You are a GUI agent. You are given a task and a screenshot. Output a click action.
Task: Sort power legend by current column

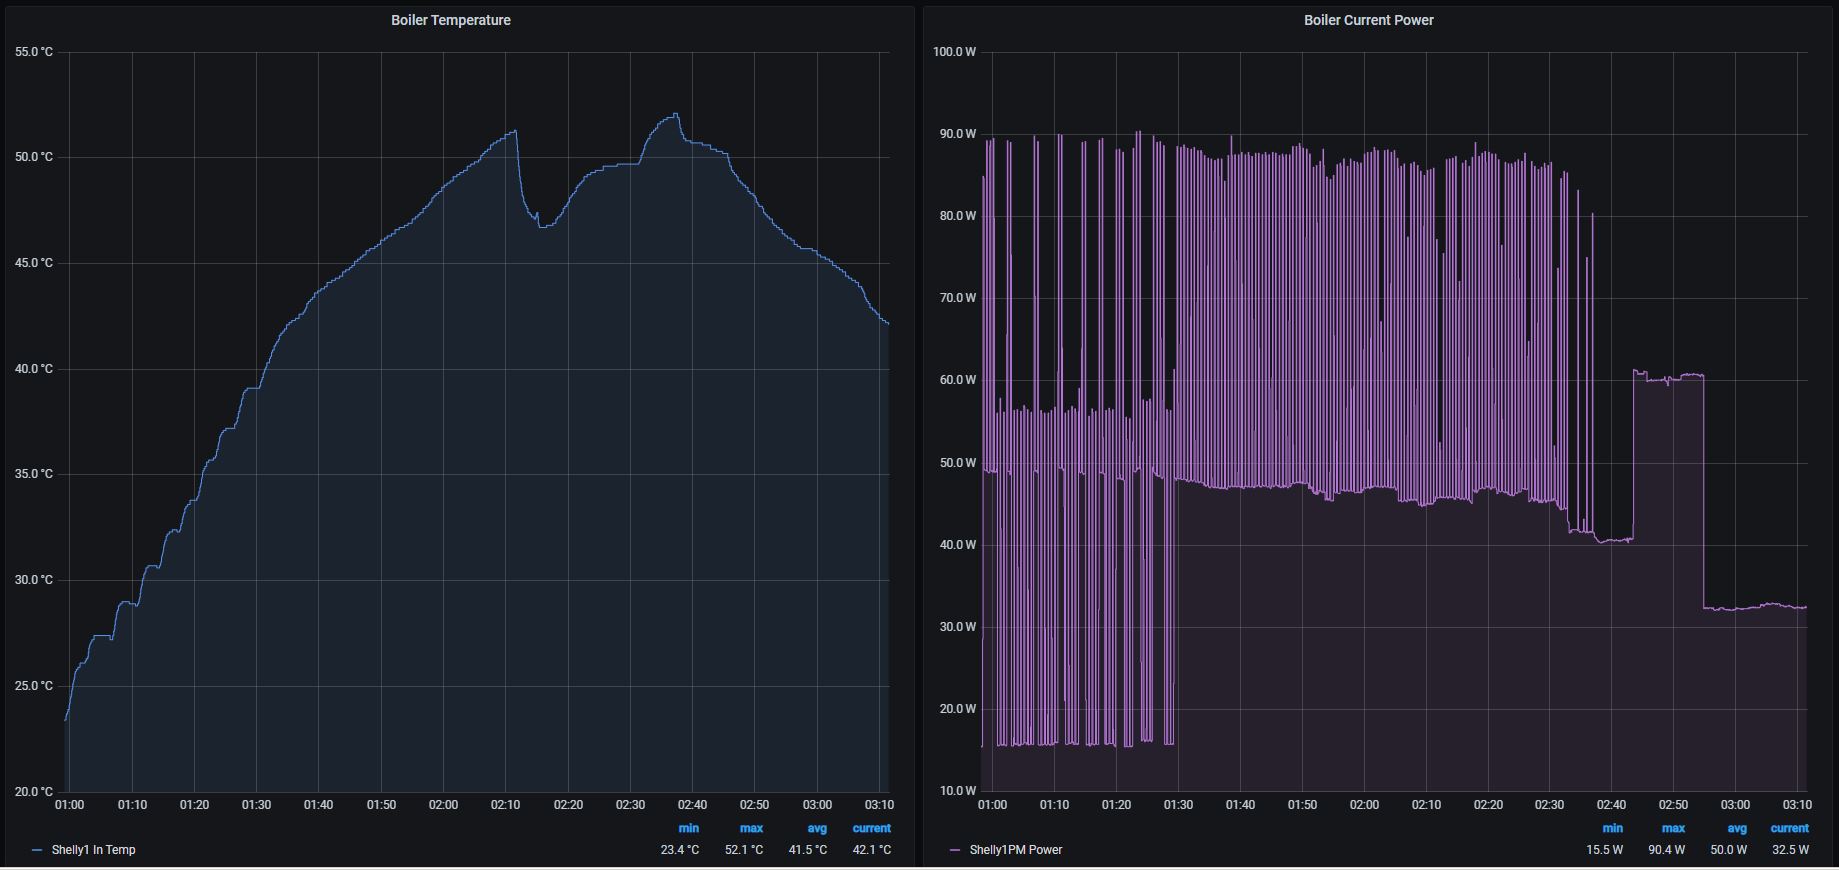pyautogui.click(x=1789, y=828)
